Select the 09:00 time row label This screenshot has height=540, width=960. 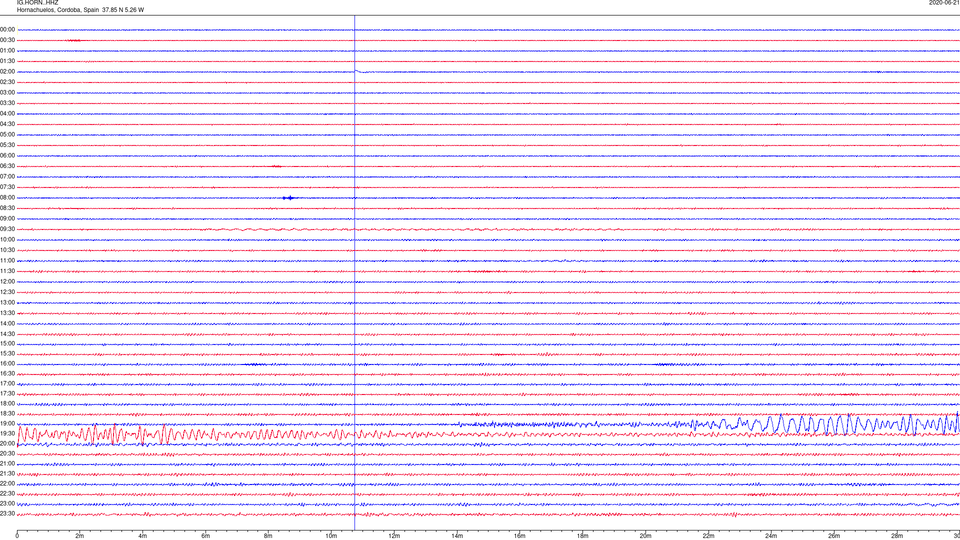coord(7,219)
